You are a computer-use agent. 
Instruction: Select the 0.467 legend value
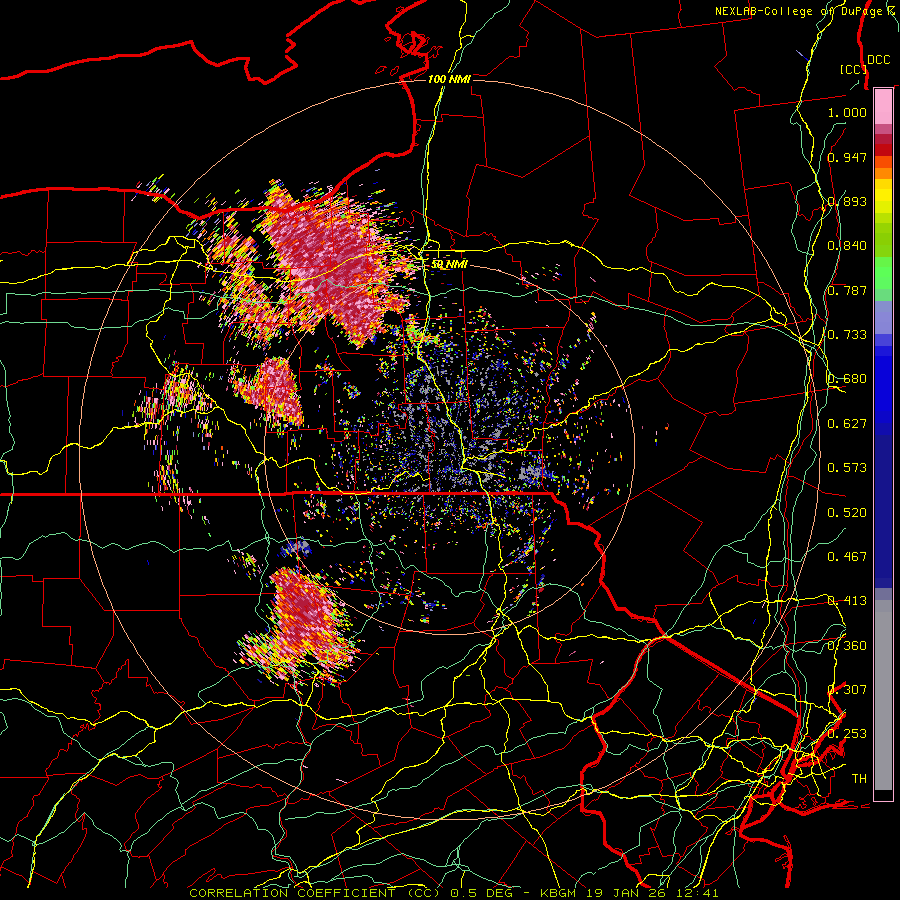pyautogui.click(x=847, y=556)
